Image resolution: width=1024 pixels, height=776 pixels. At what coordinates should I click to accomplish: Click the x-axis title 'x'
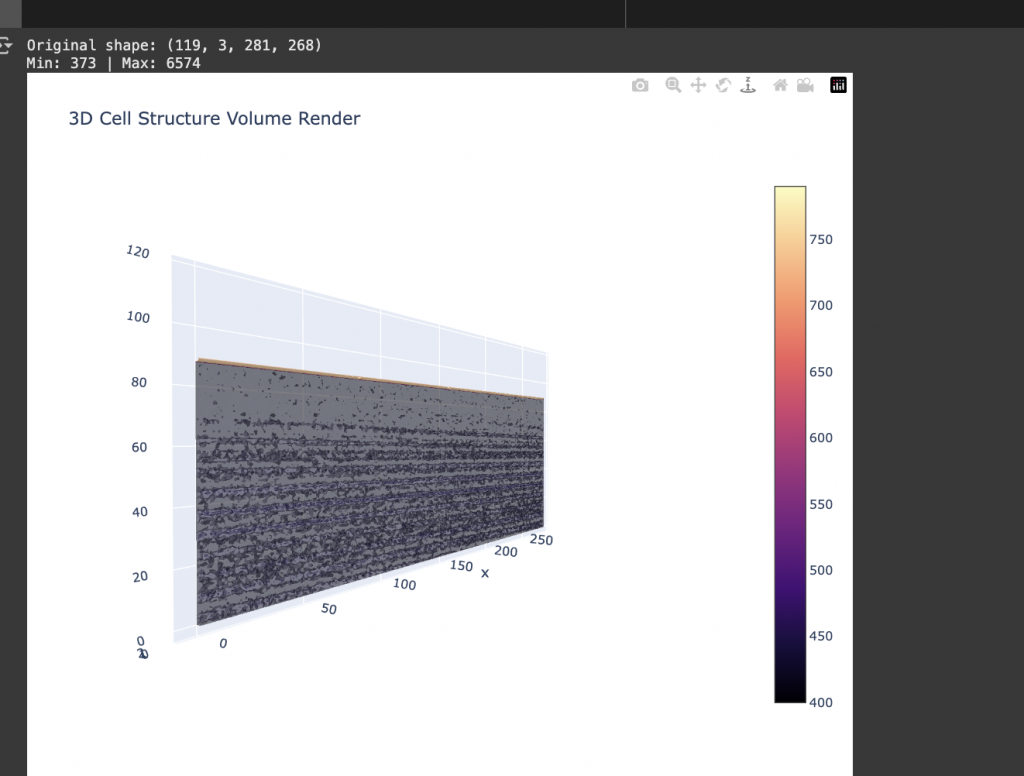point(485,574)
